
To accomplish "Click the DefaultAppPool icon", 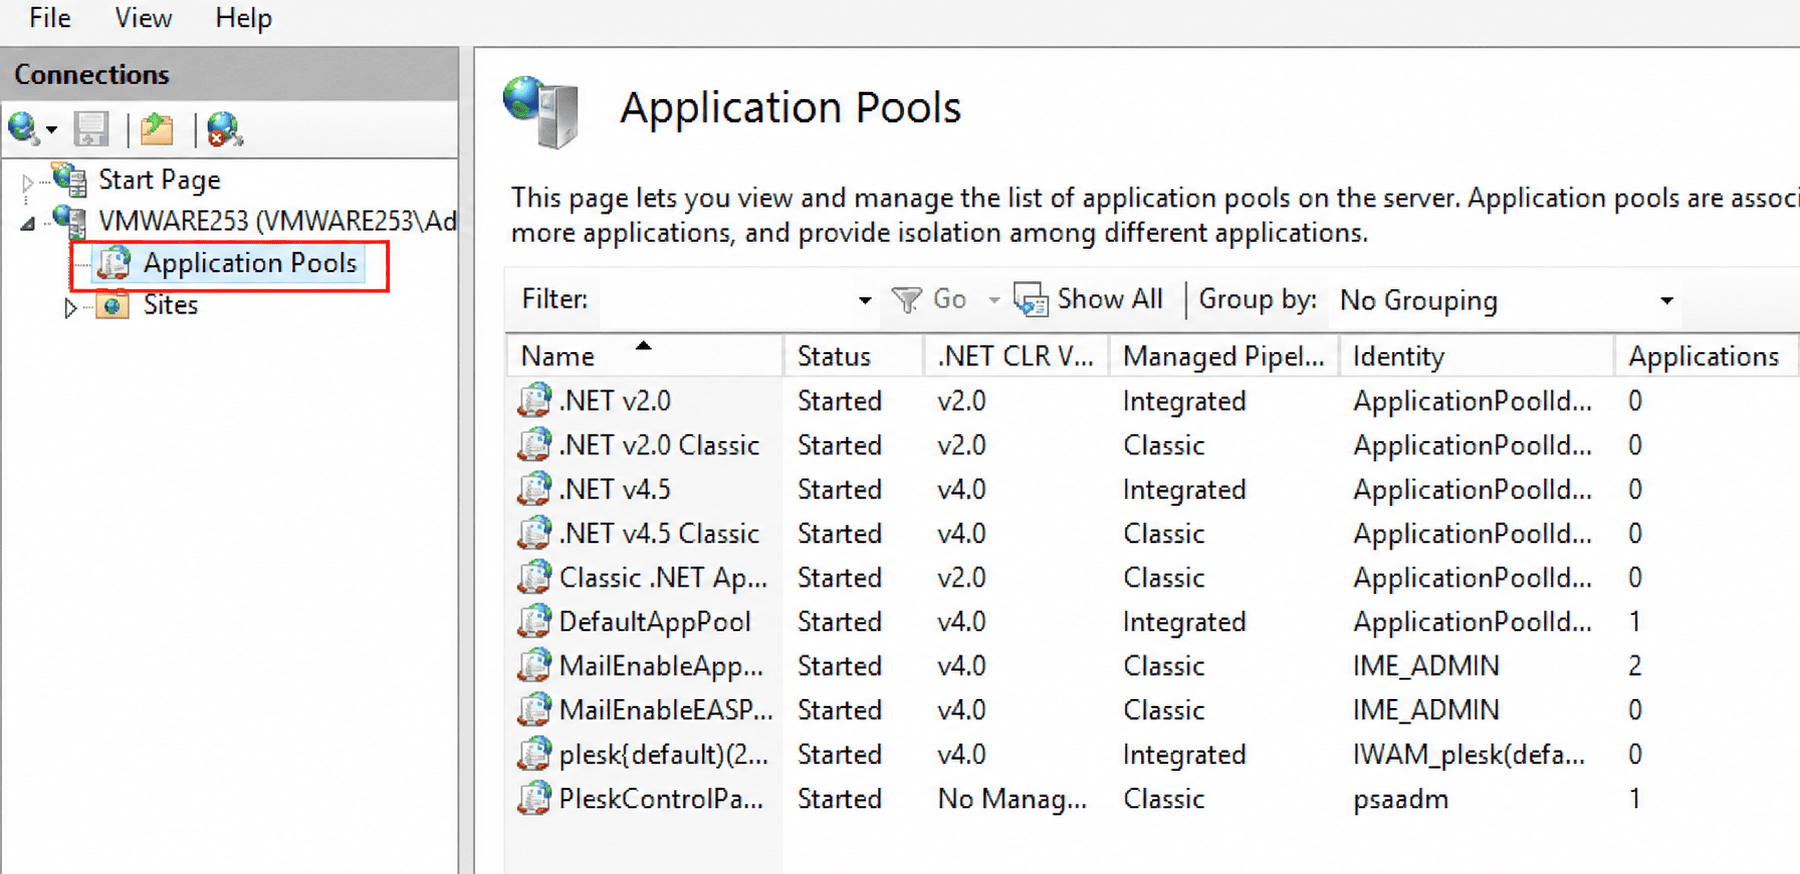I will pos(535,621).
